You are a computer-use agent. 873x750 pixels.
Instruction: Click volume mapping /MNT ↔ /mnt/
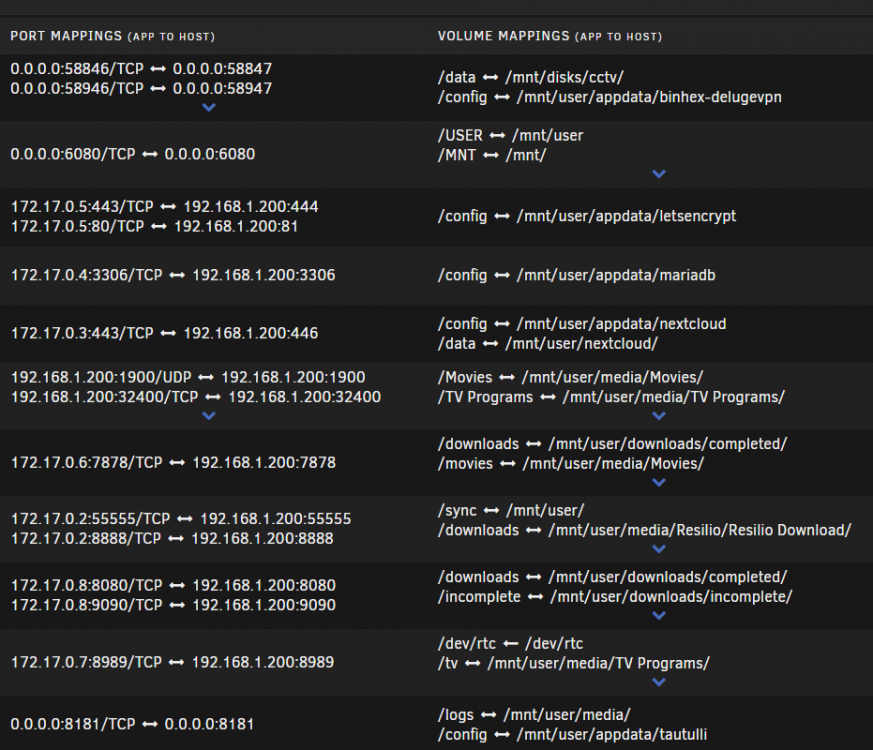pos(492,155)
